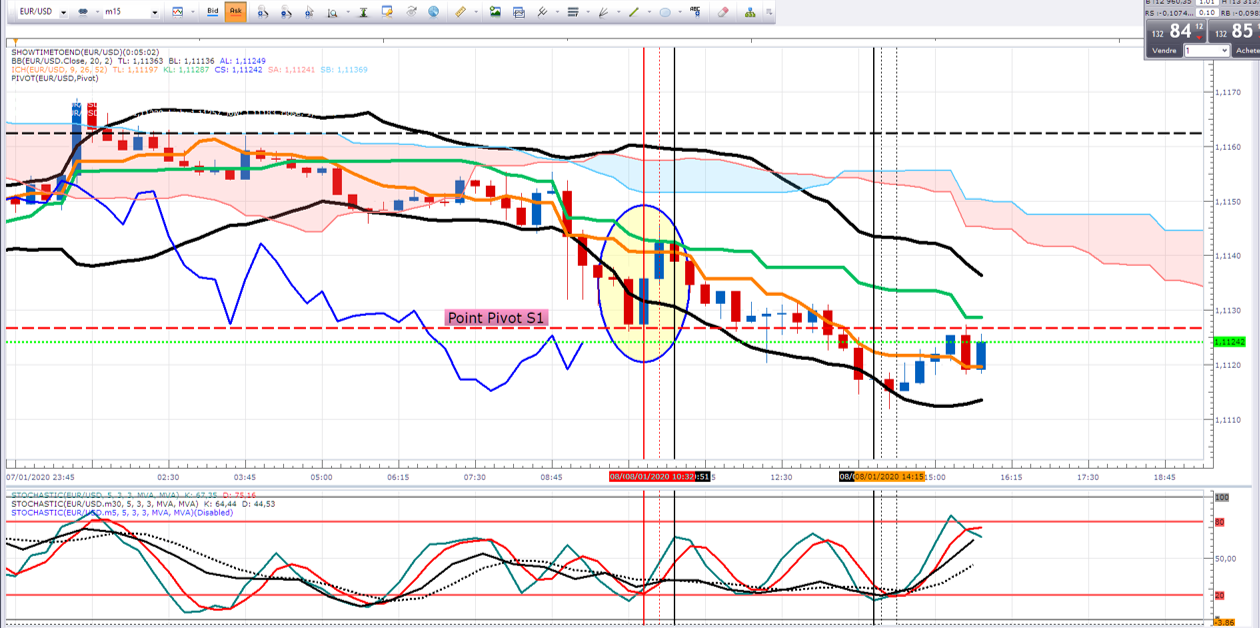The width and height of the screenshot is (1260, 628).
Task: Click the 07/01/2020 23:45 date label
Action: coord(40,478)
